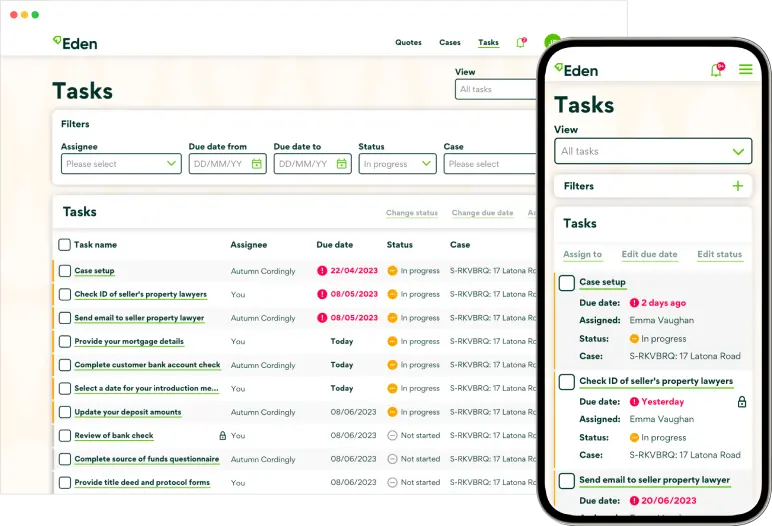Viewport: 772px width, 526px height.
Task: Tick phone checkbox for Send email to seller
Action: point(567,481)
